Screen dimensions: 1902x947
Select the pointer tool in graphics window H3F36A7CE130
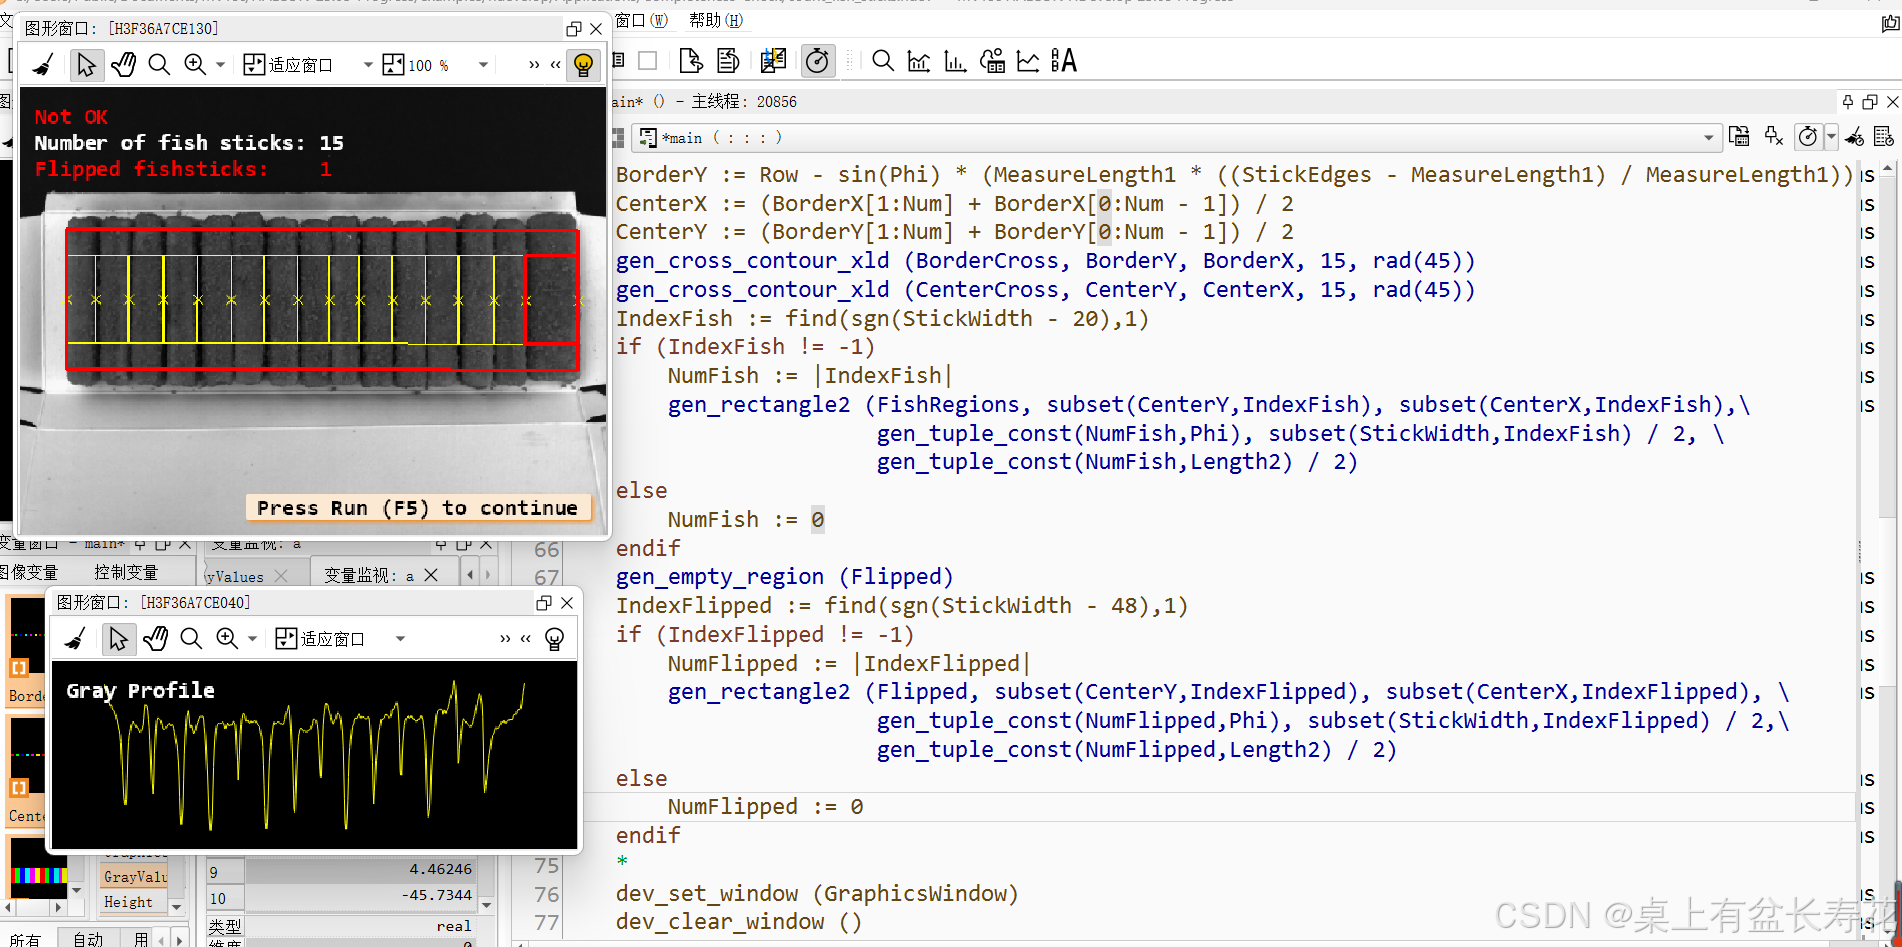point(86,65)
